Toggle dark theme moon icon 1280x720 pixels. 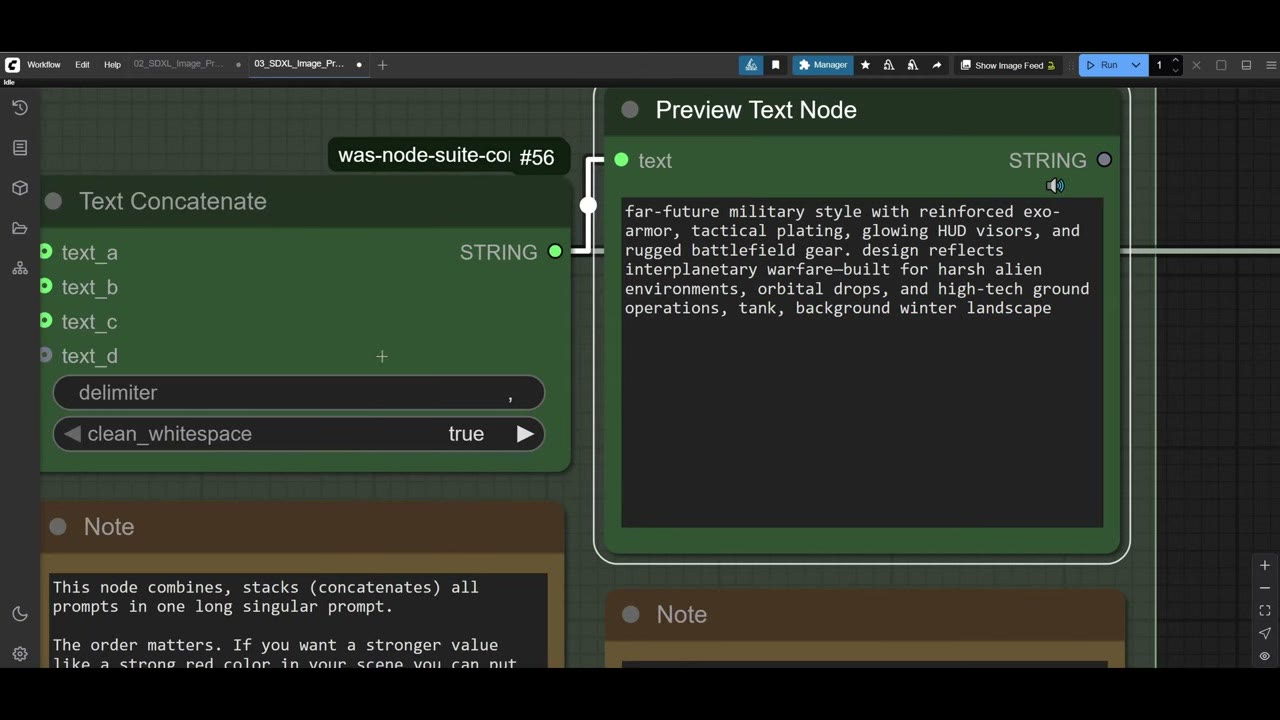[x=20, y=614]
